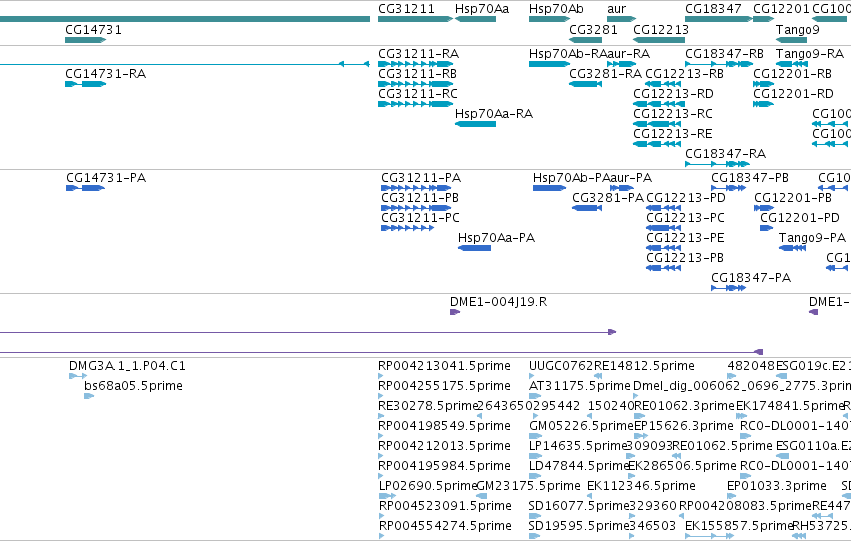Open EST RP004195984.5prime
This screenshot has height=541, width=851.
click(444, 467)
